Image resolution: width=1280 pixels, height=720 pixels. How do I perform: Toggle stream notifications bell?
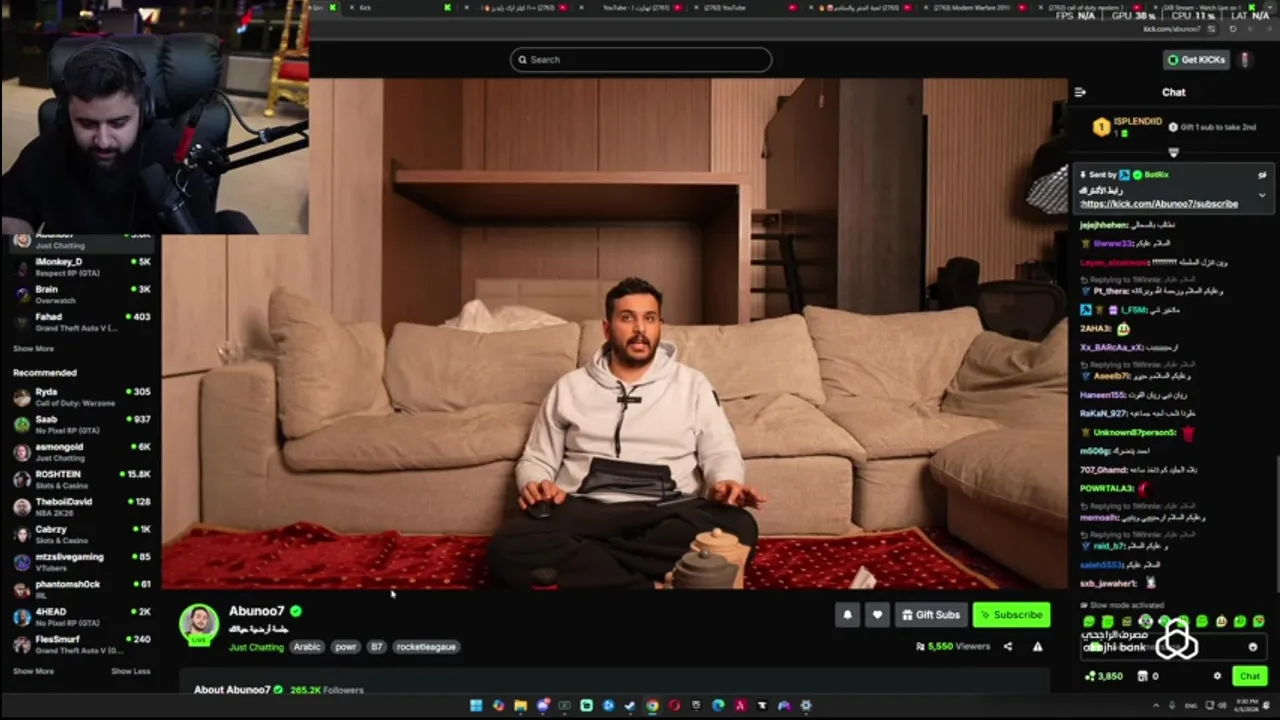[847, 615]
